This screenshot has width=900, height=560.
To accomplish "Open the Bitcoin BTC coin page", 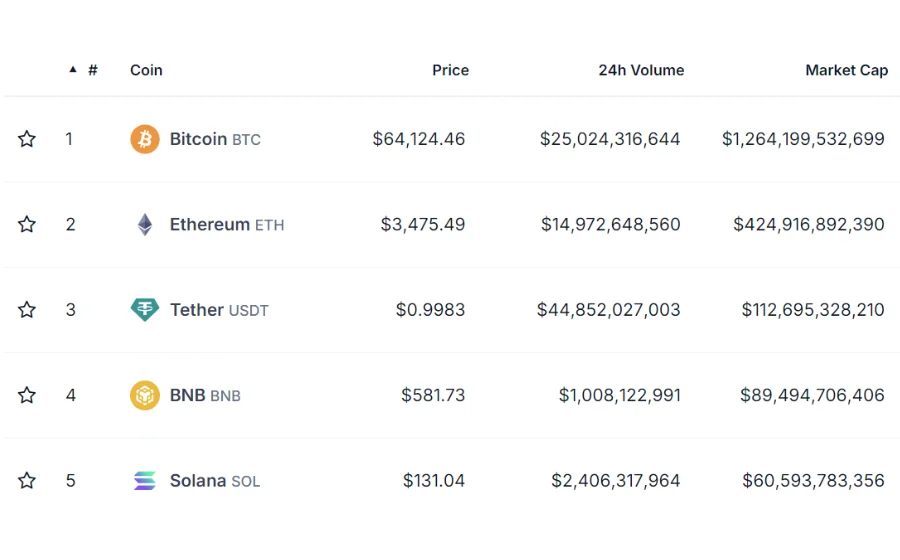I will 215,139.
